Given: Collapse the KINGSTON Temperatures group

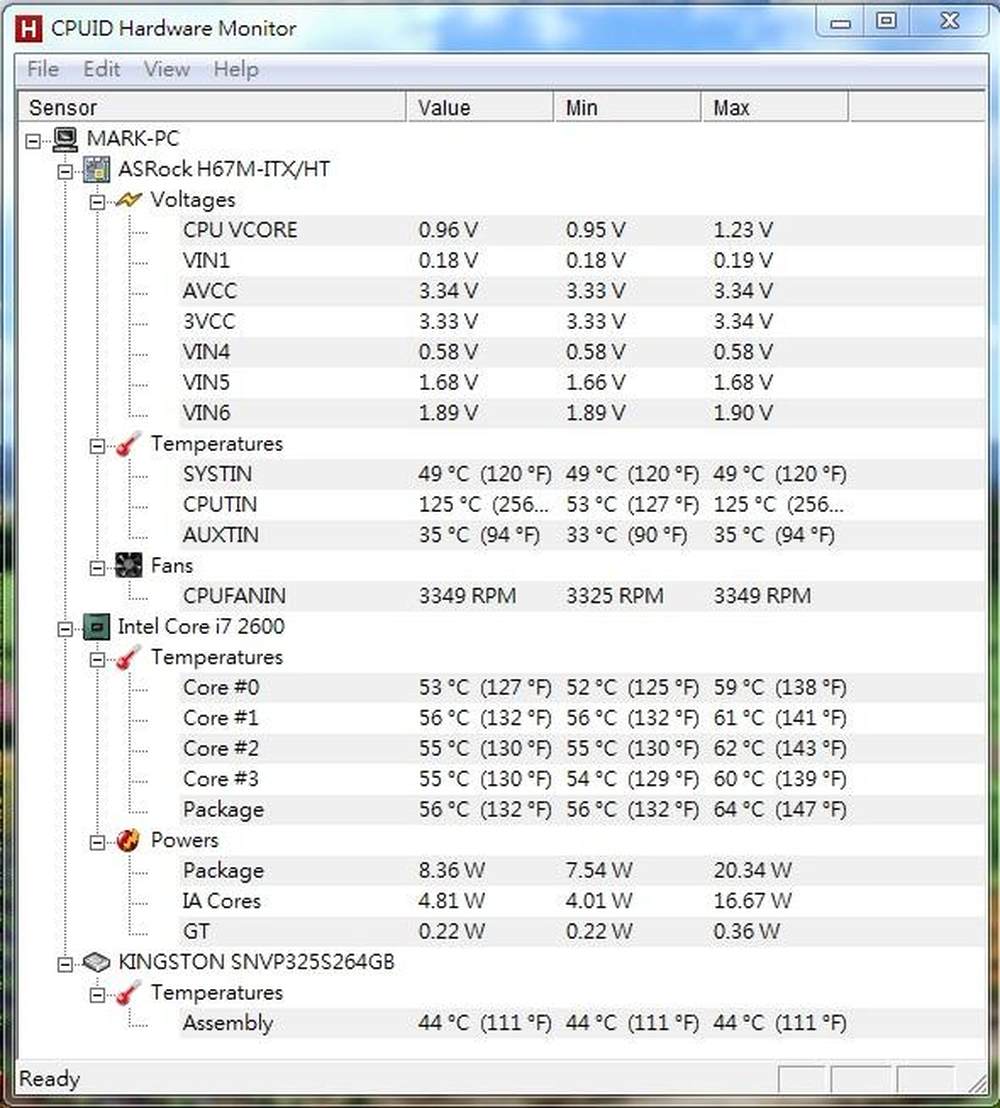Looking at the screenshot, I should tap(98, 996).
